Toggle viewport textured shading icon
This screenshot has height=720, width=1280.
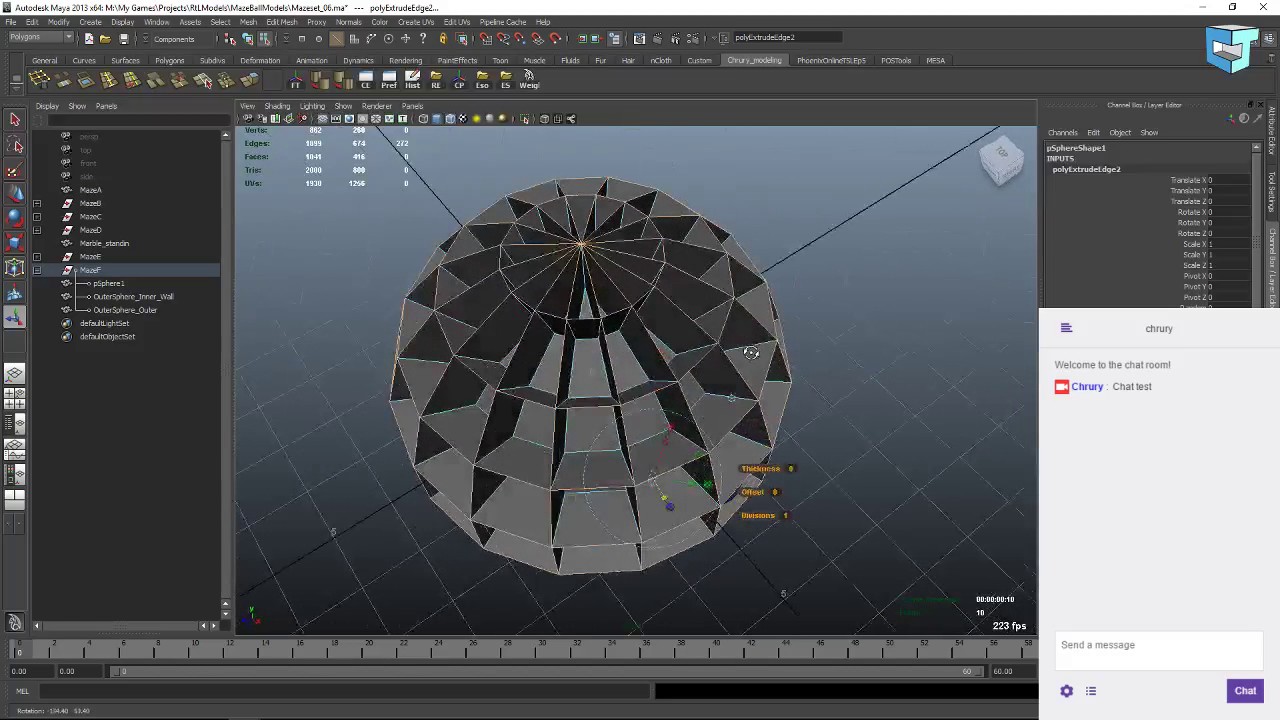(463, 119)
